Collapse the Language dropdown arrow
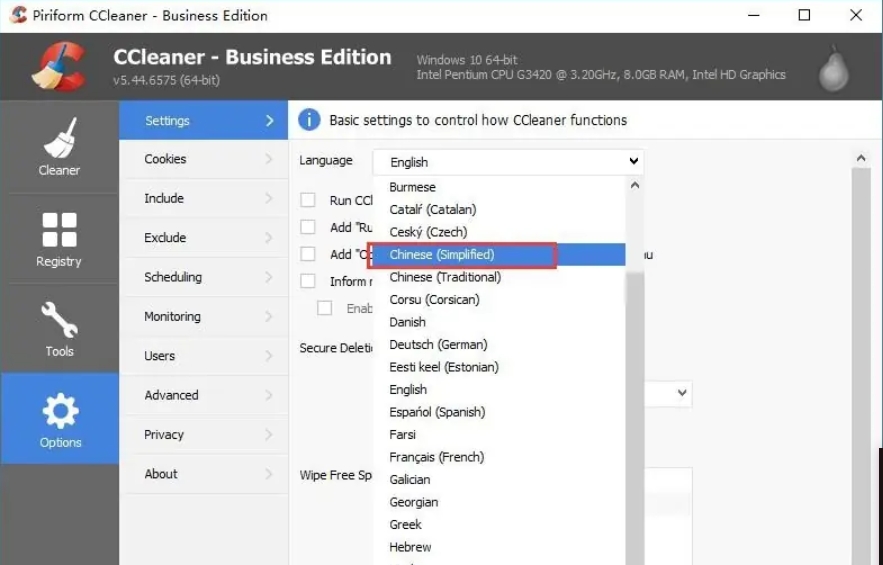 [633, 161]
